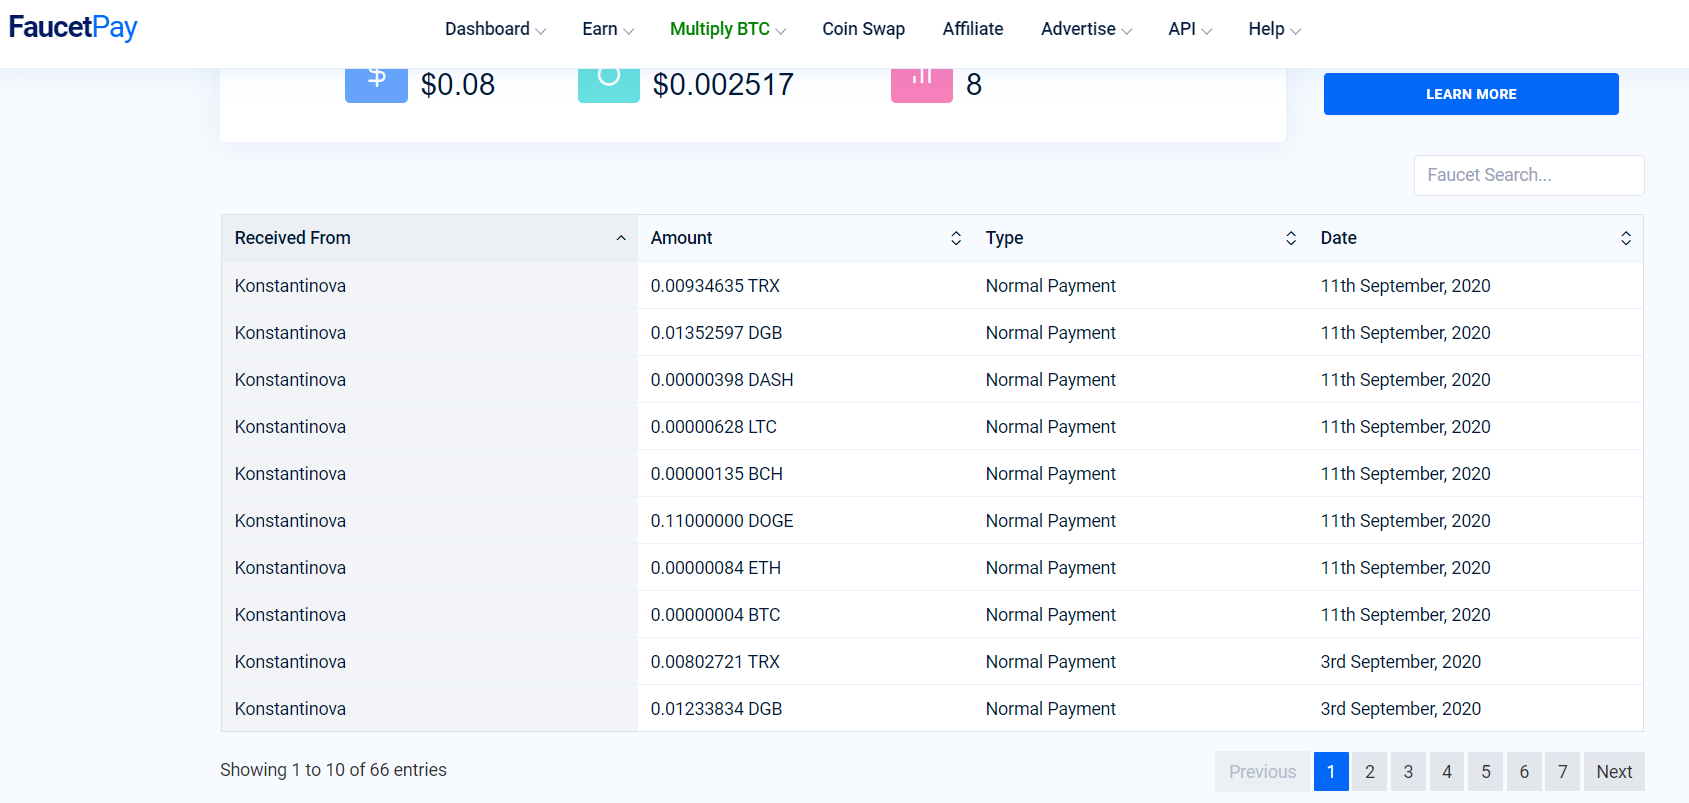The height and width of the screenshot is (803, 1689).
Task: Go to page 5 of results
Action: click(1486, 772)
